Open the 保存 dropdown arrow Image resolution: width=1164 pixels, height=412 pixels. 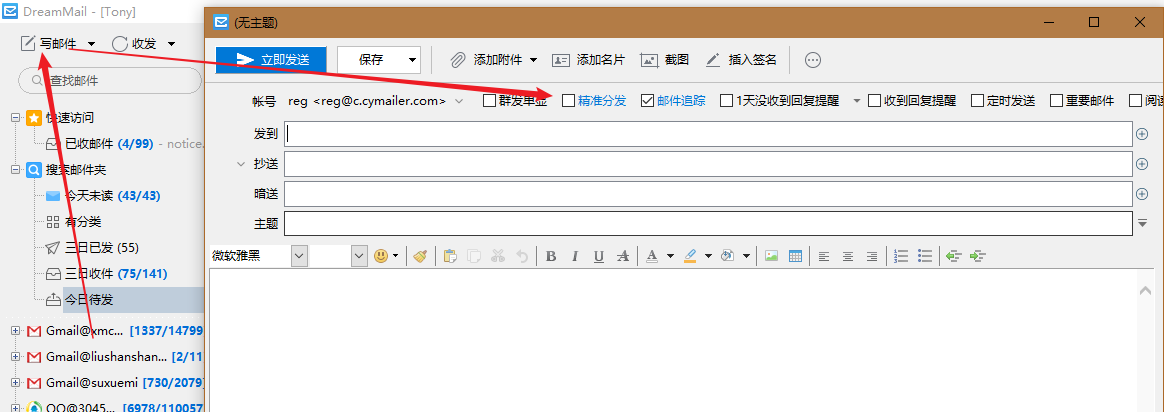pyautogui.click(x=412, y=60)
